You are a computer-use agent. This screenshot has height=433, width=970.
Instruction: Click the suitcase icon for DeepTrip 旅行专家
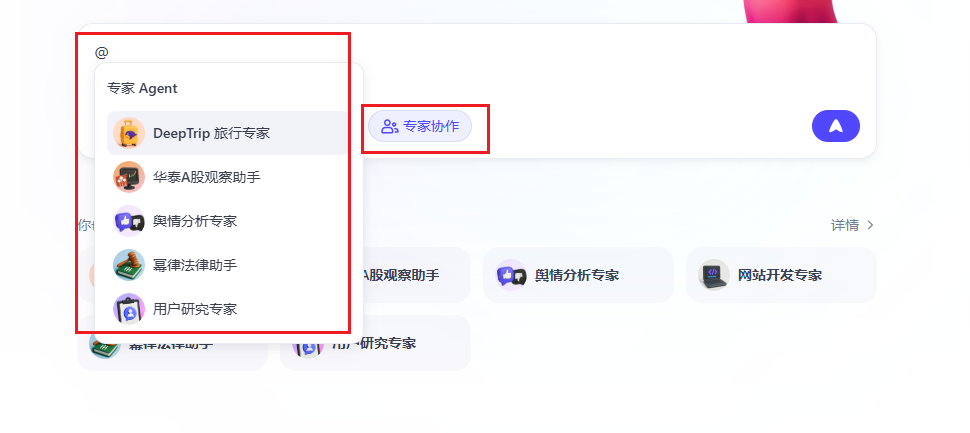click(129, 133)
